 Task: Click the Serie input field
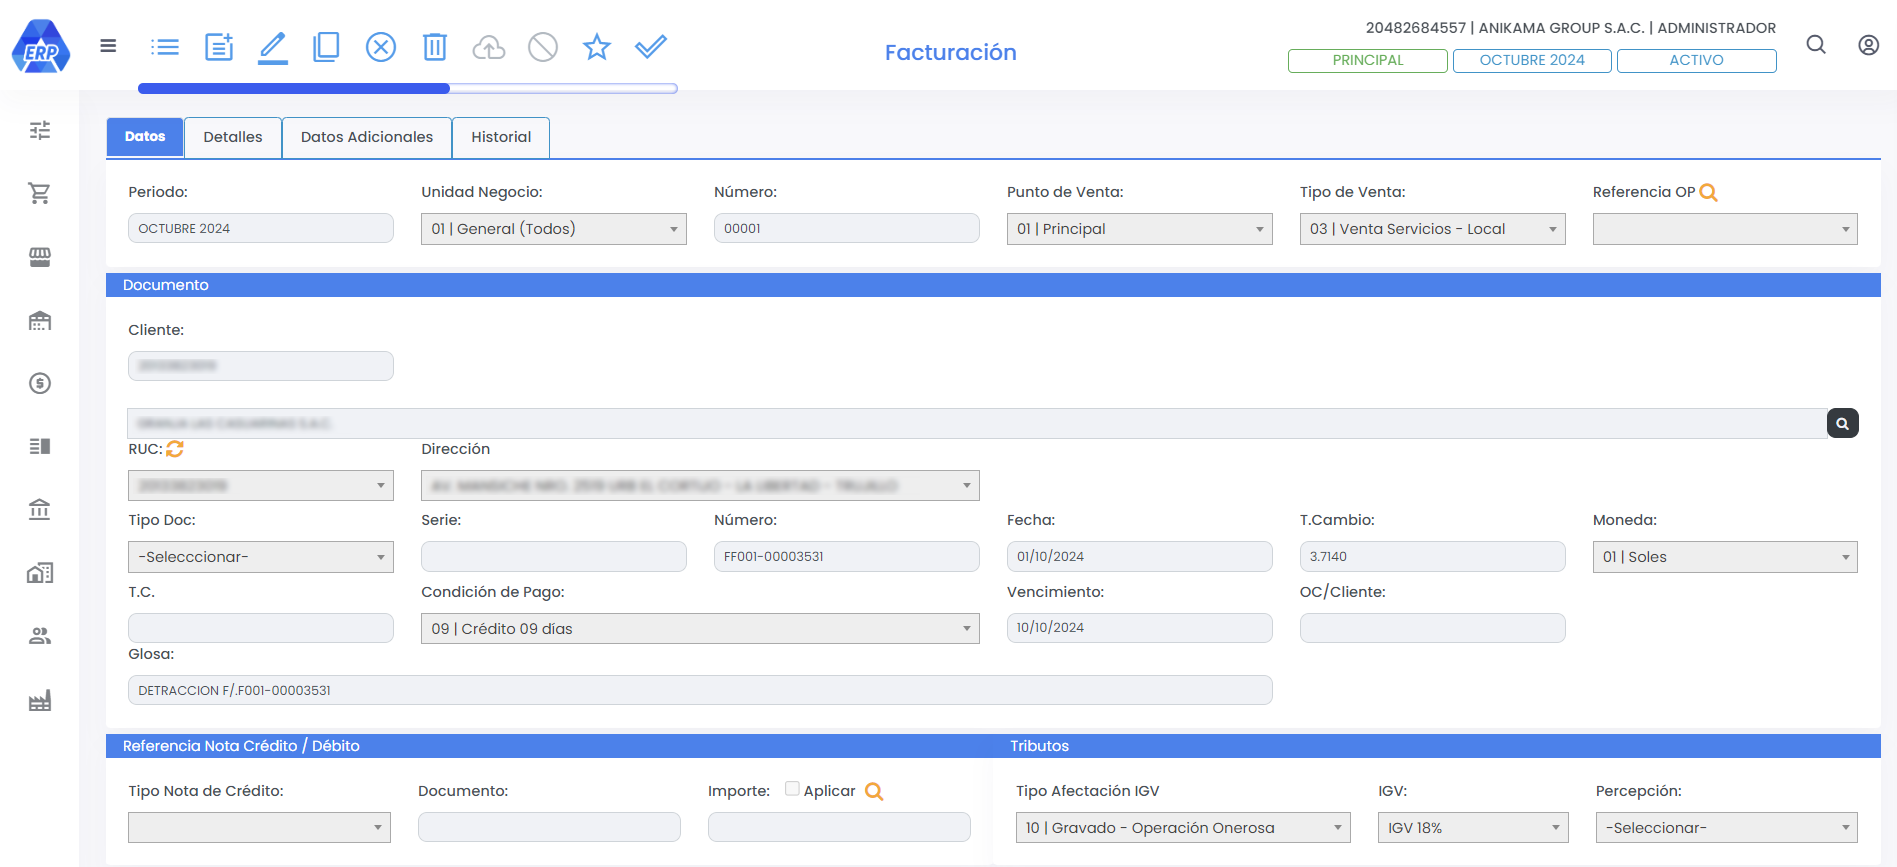(x=554, y=557)
